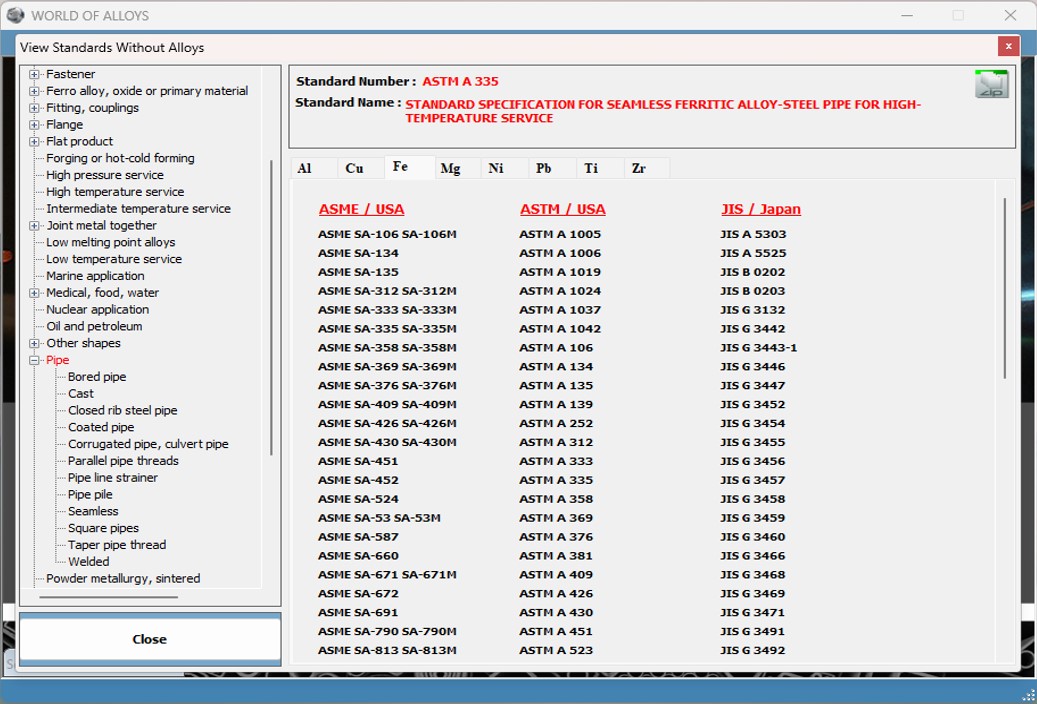Expand the Flange tree node
Screen dimensions: 1037x704
tap(34, 124)
